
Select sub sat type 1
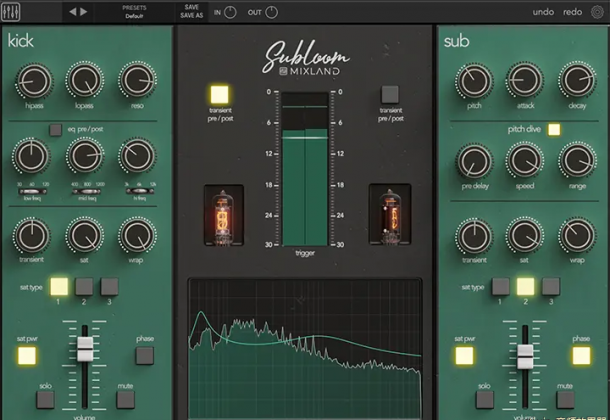click(x=501, y=287)
